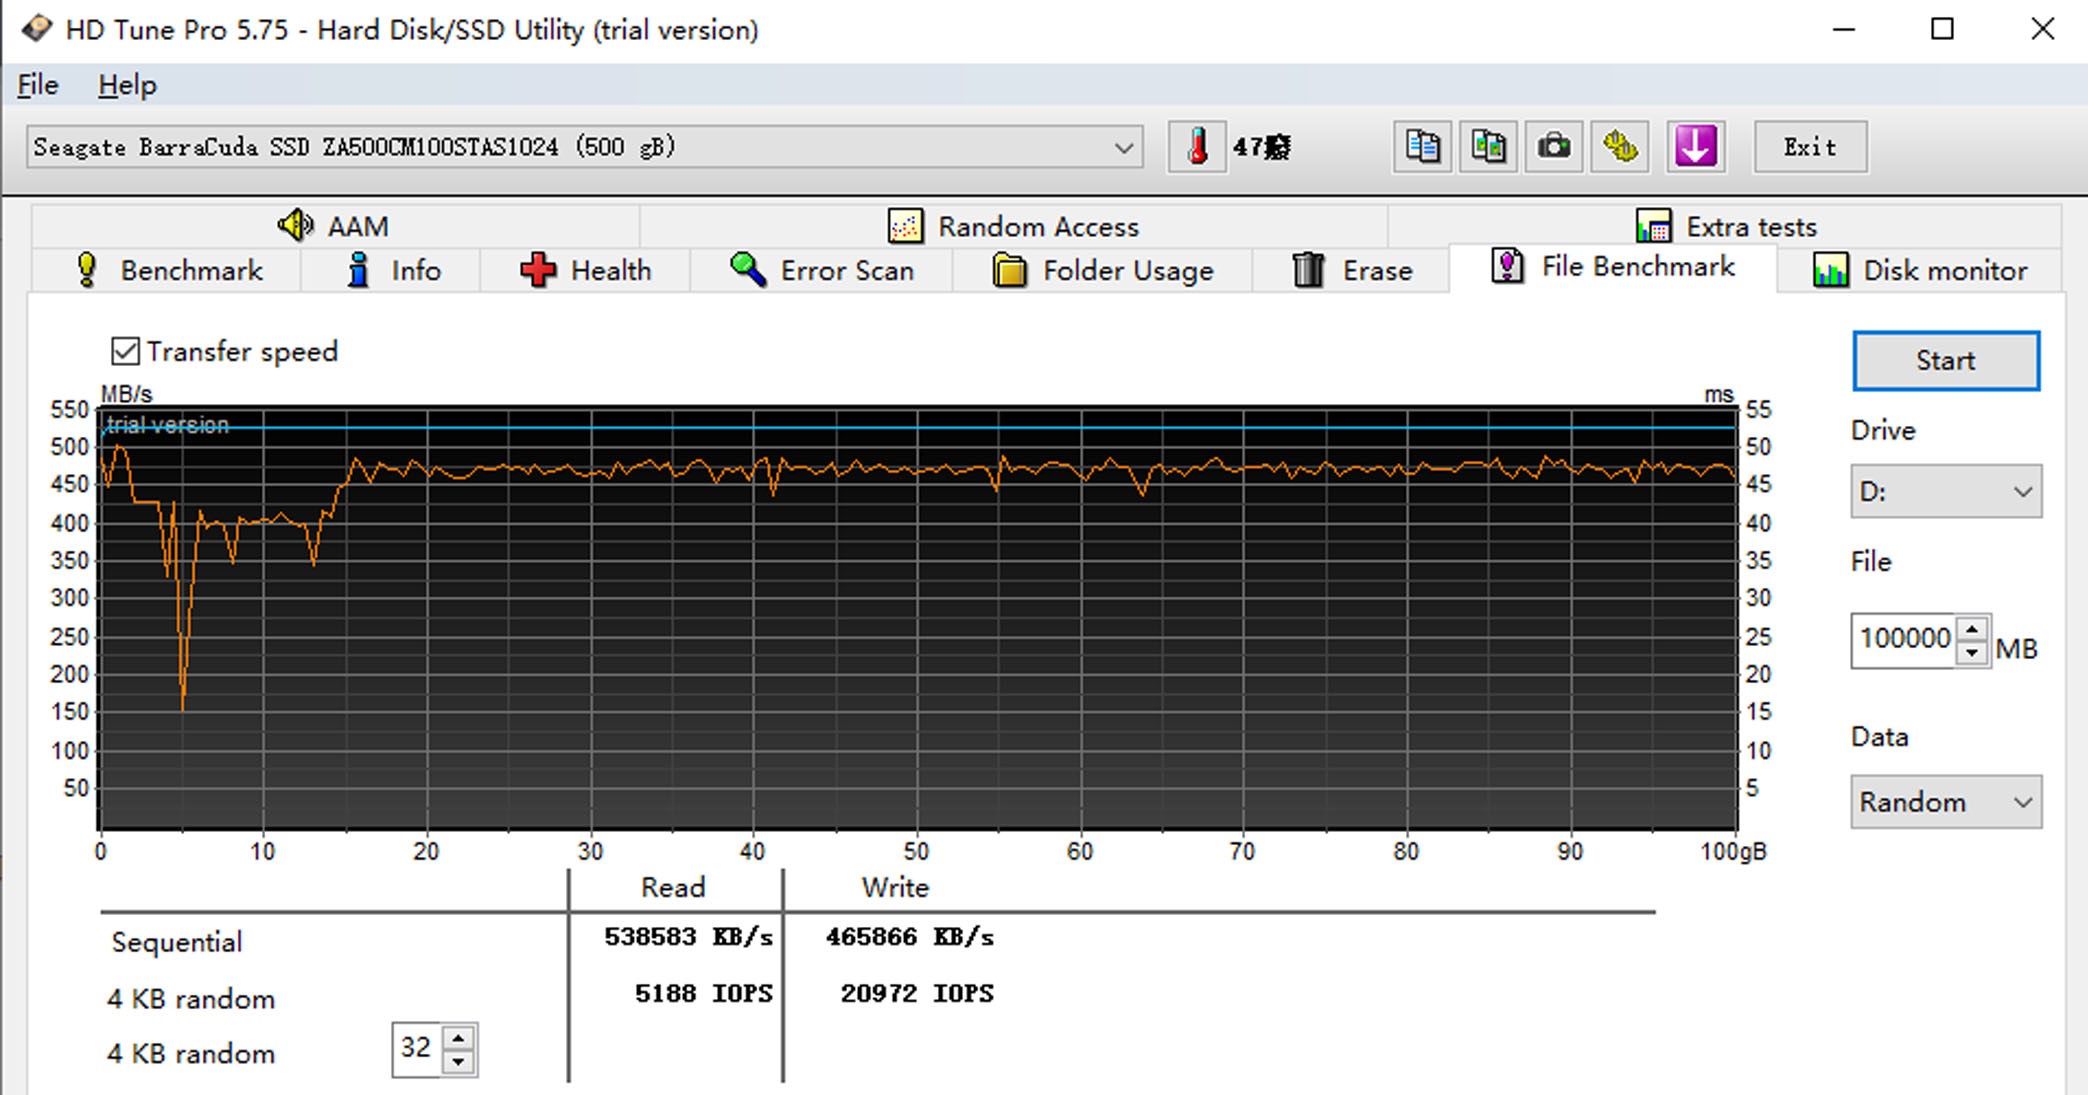2088x1095 pixels.
Task: Click the copy text to clipboard icon
Action: click(x=1422, y=147)
